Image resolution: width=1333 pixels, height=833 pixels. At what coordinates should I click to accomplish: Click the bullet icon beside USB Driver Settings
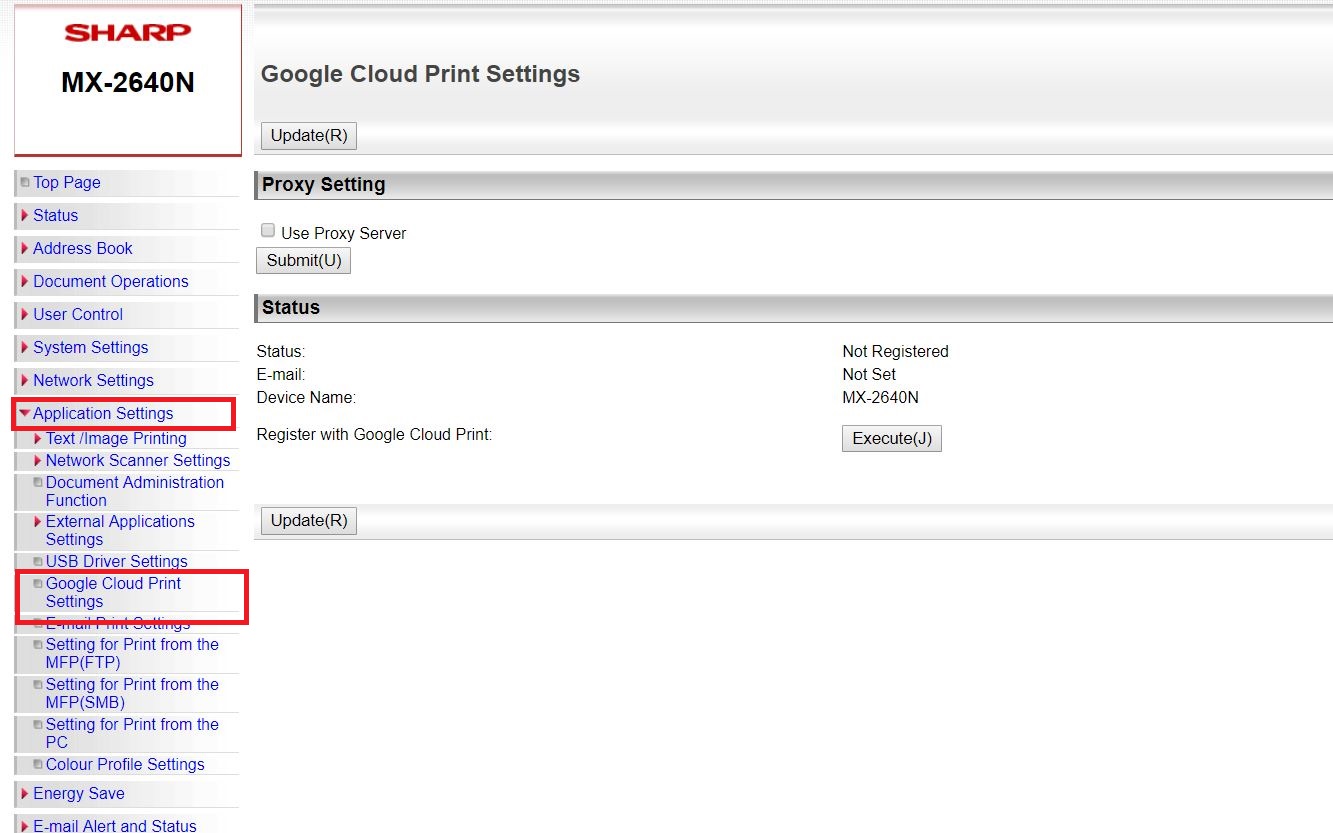(x=38, y=562)
